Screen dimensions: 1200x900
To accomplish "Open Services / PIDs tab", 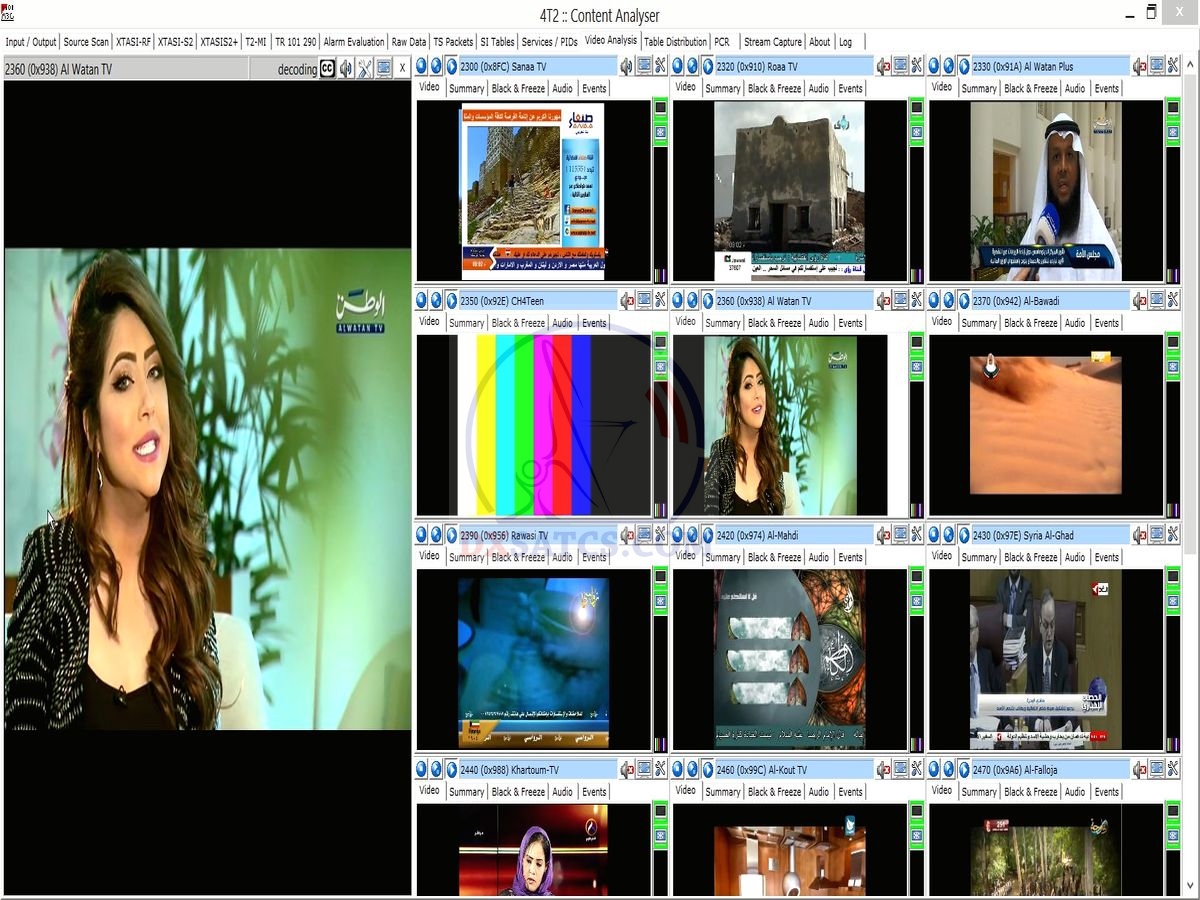I will tap(549, 42).
